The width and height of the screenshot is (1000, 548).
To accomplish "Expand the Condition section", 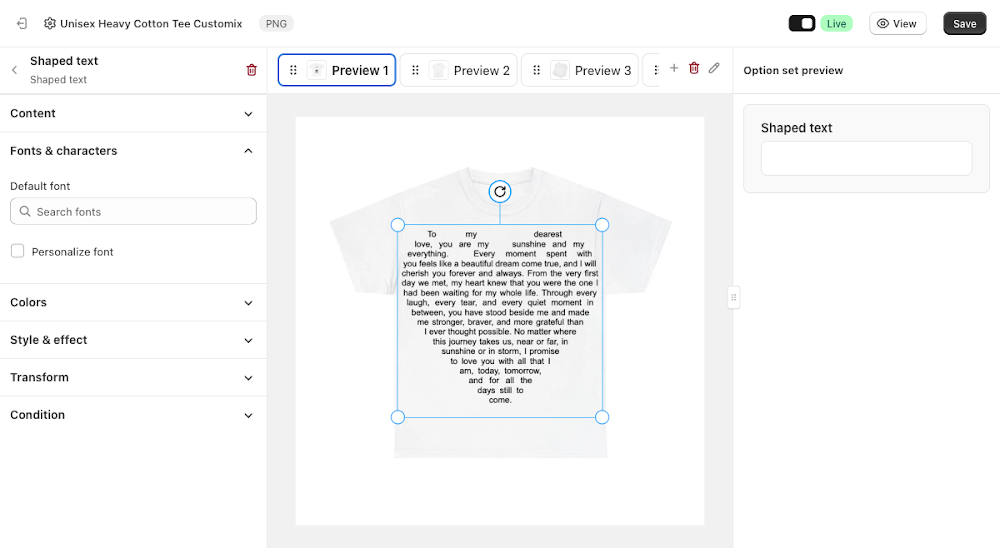I will (x=133, y=415).
